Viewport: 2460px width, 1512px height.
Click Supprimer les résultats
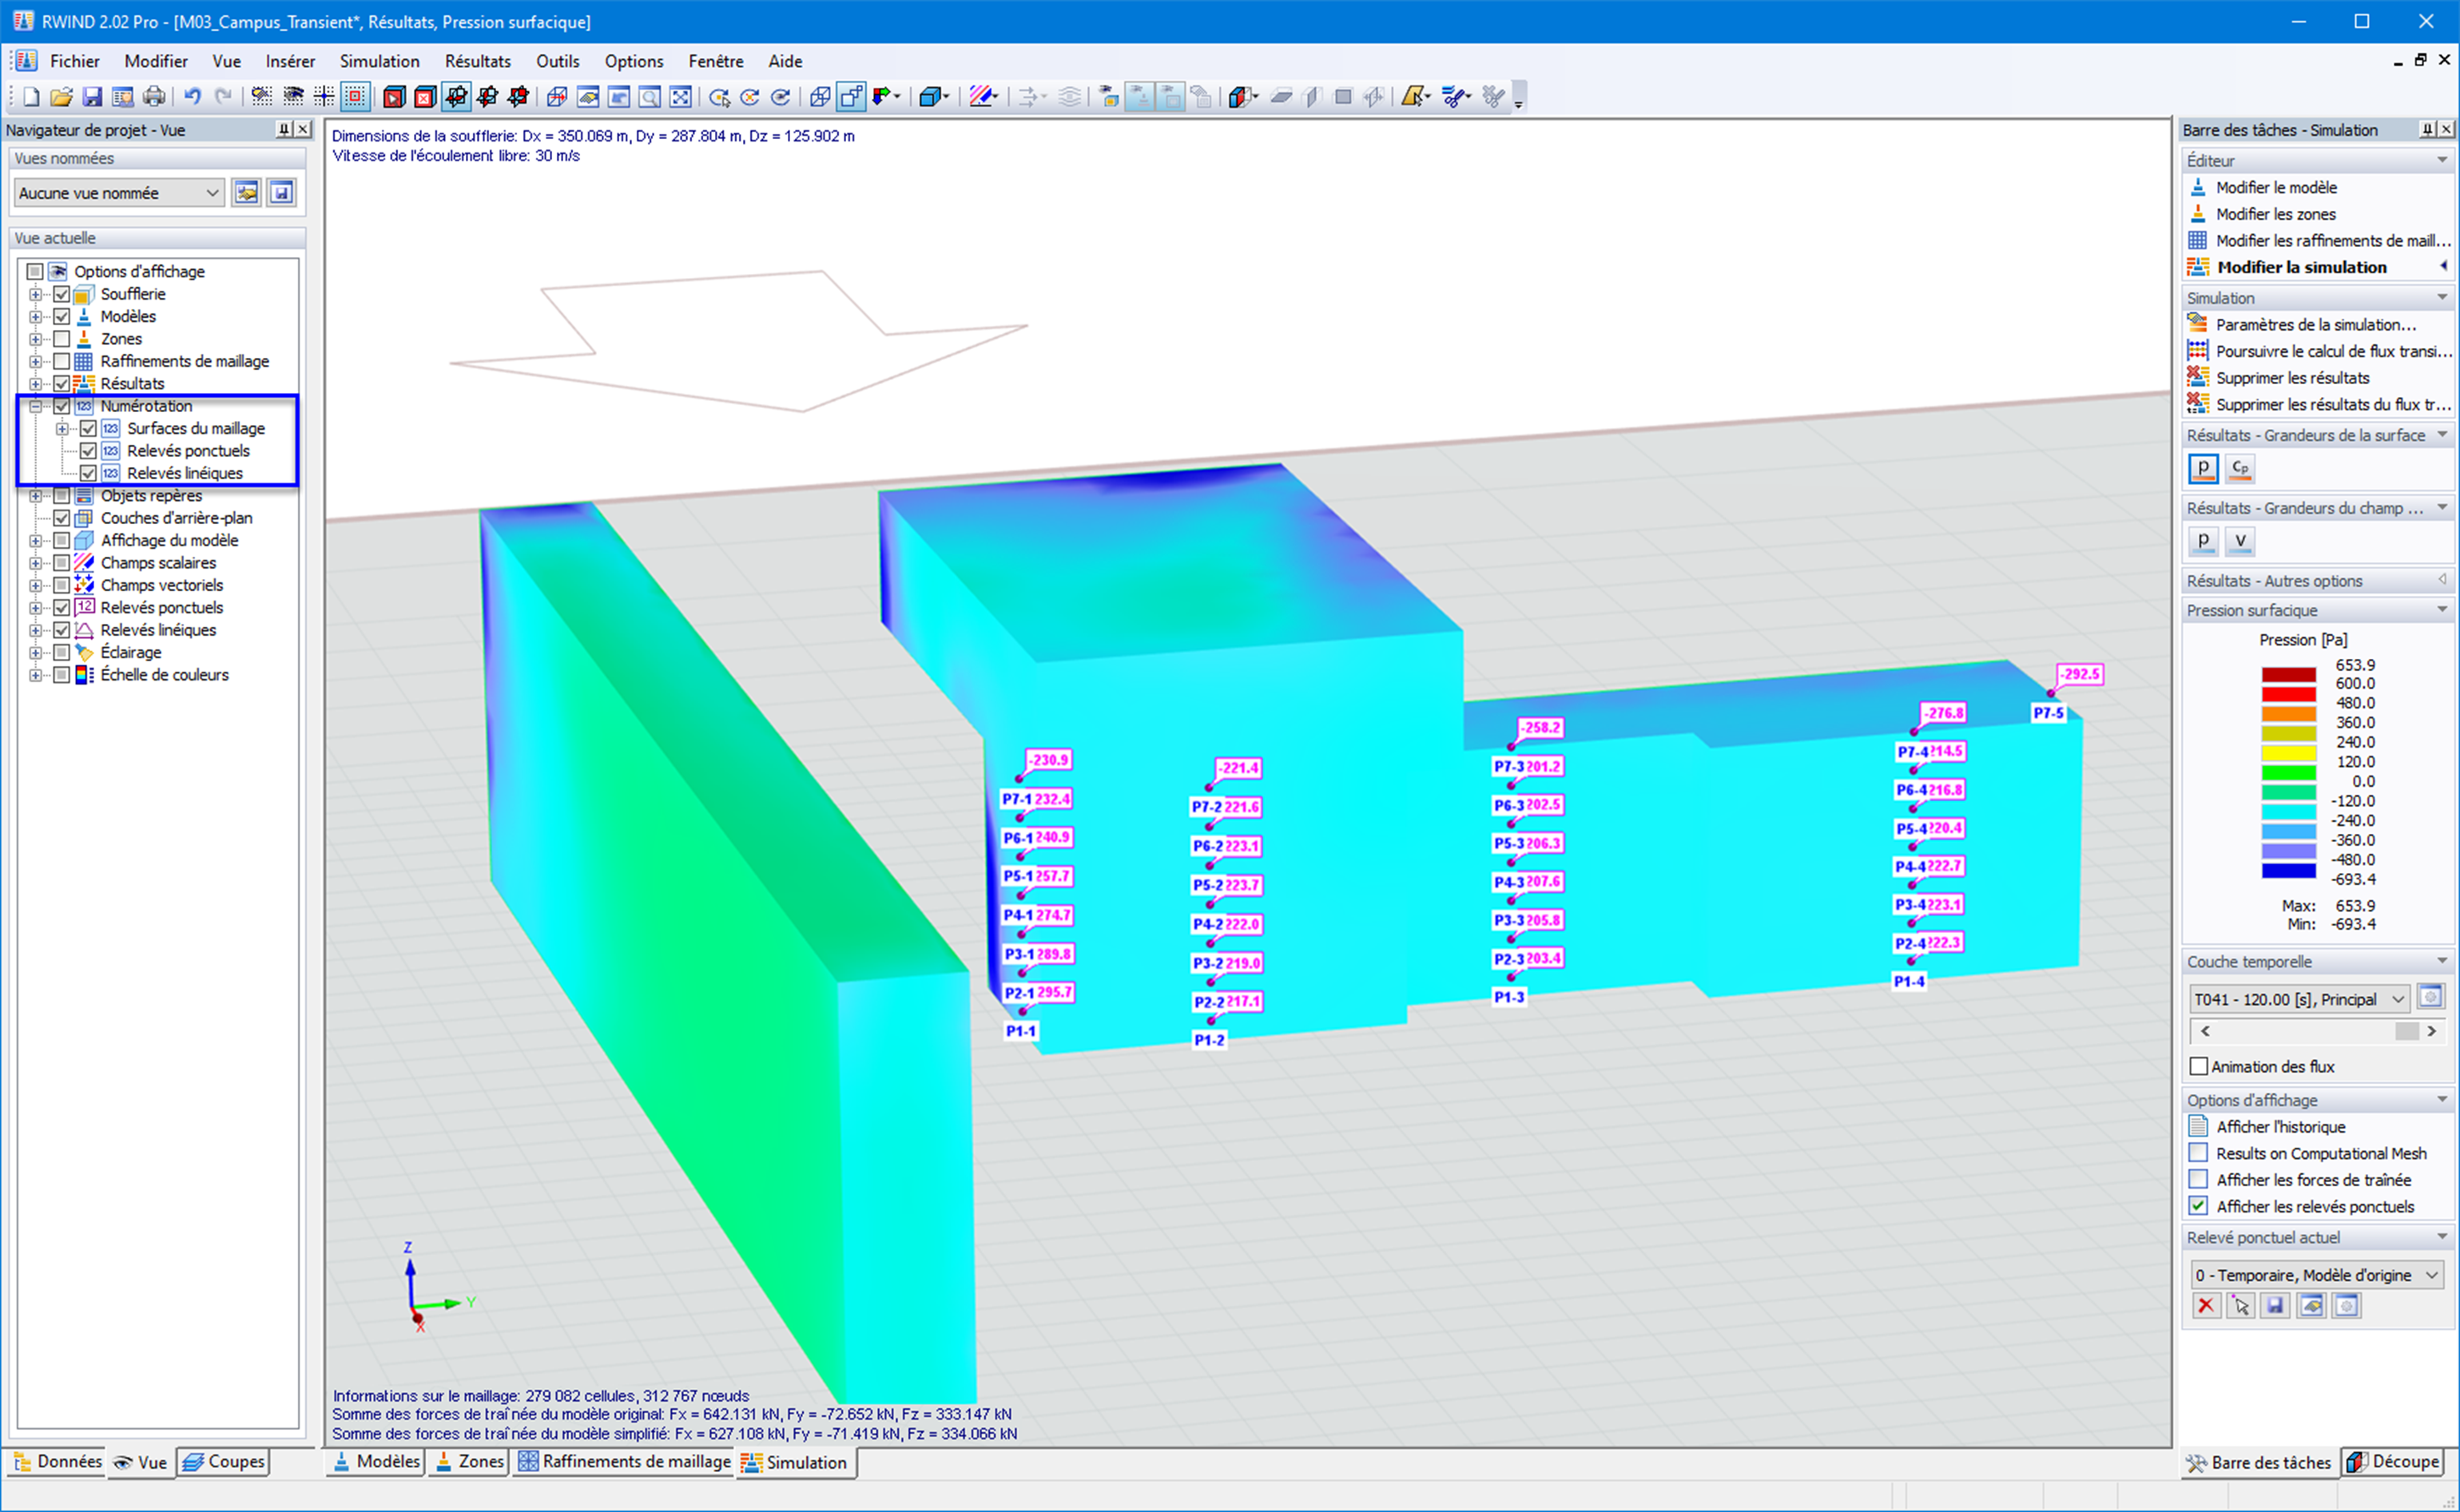(x=2292, y=378)
